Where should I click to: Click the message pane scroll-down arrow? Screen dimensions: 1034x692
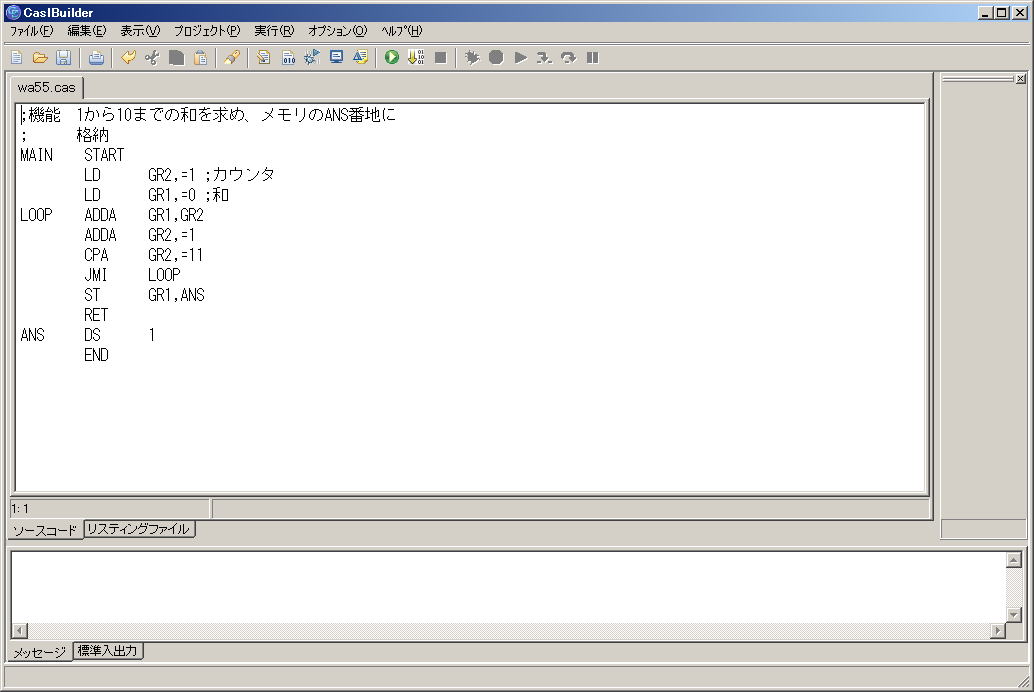[1013, 614]
